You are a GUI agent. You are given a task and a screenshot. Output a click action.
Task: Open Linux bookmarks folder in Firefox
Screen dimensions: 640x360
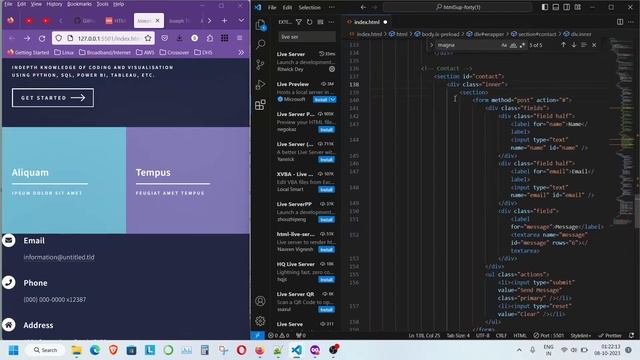tap(64, 52)
